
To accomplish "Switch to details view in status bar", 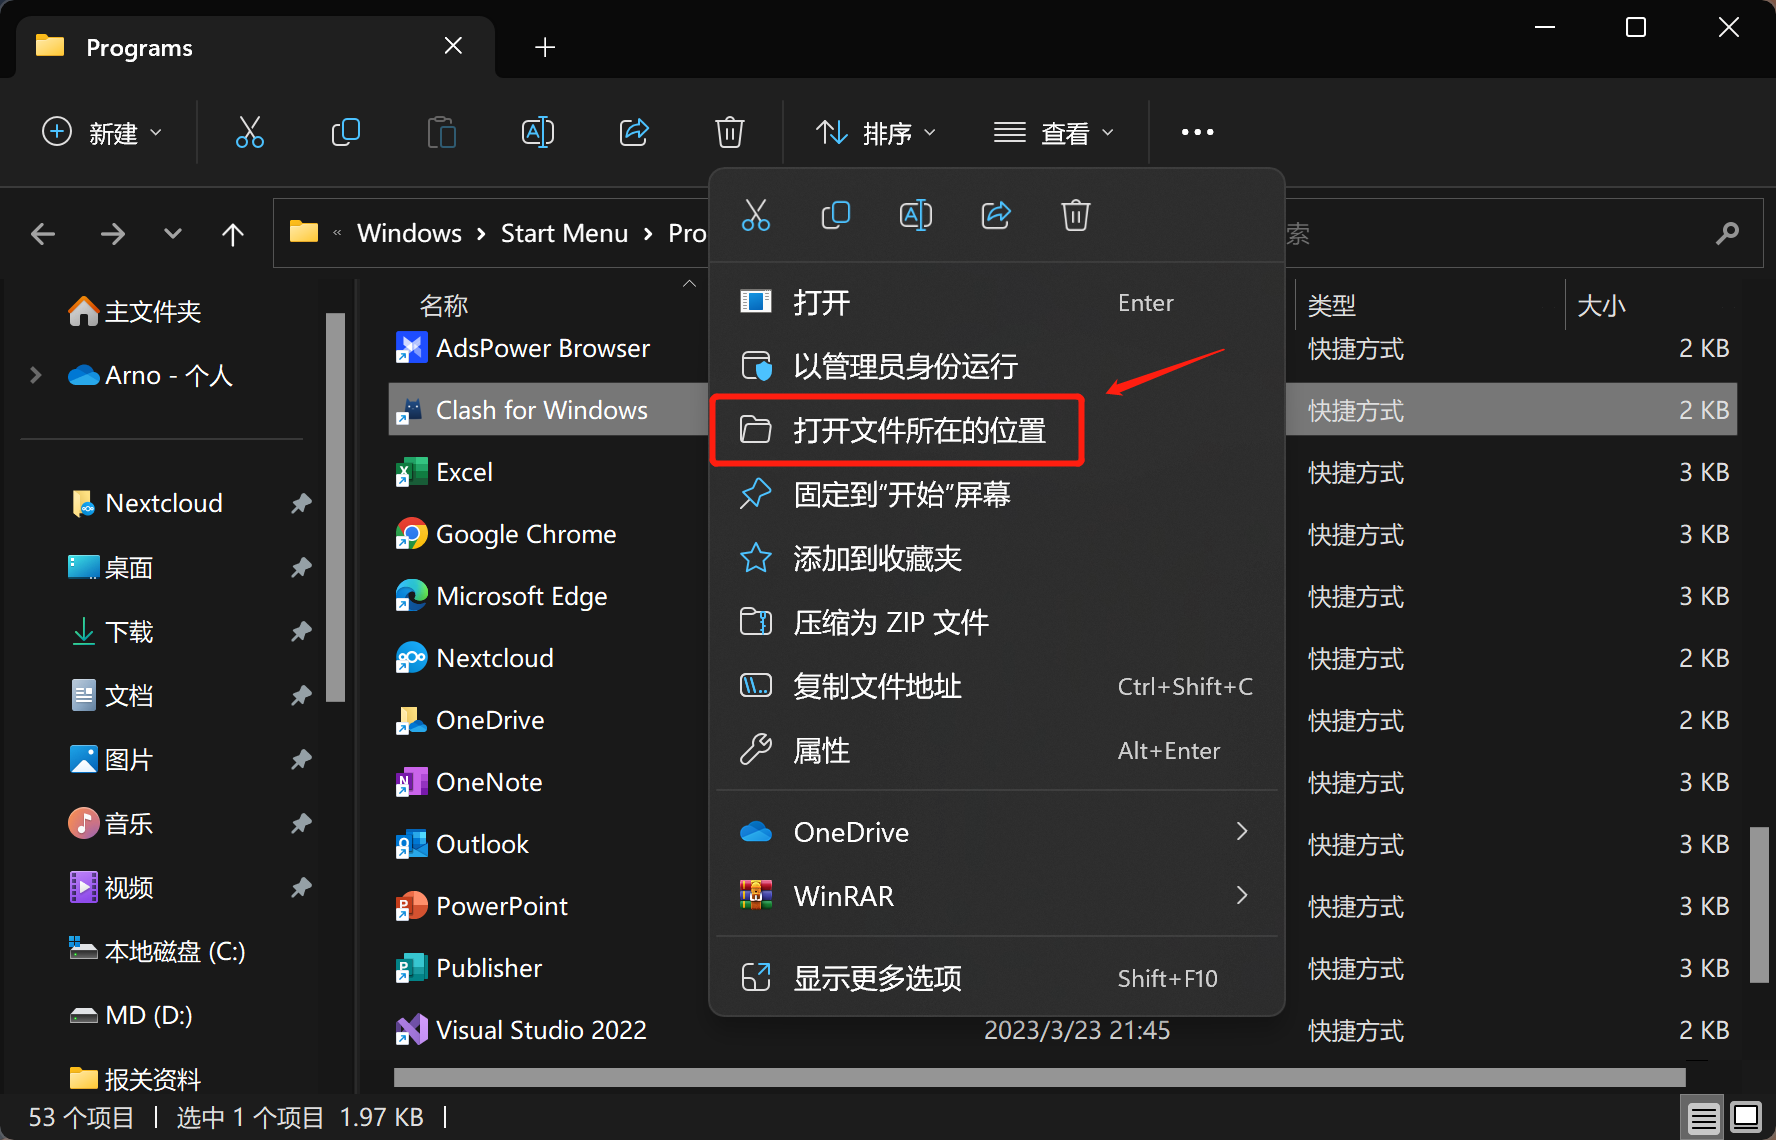I will (1704, 1117).
